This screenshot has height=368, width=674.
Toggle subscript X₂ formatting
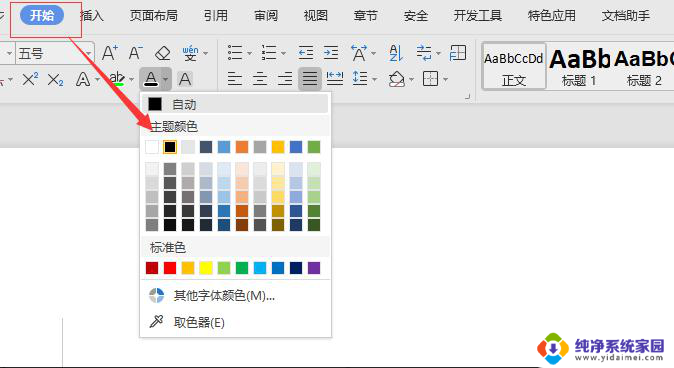(55, 80)
